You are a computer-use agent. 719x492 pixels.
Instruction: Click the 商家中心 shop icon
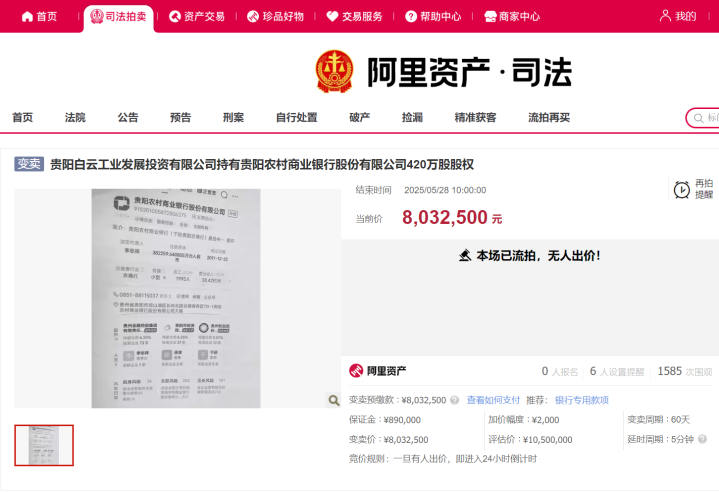(490, 17)
